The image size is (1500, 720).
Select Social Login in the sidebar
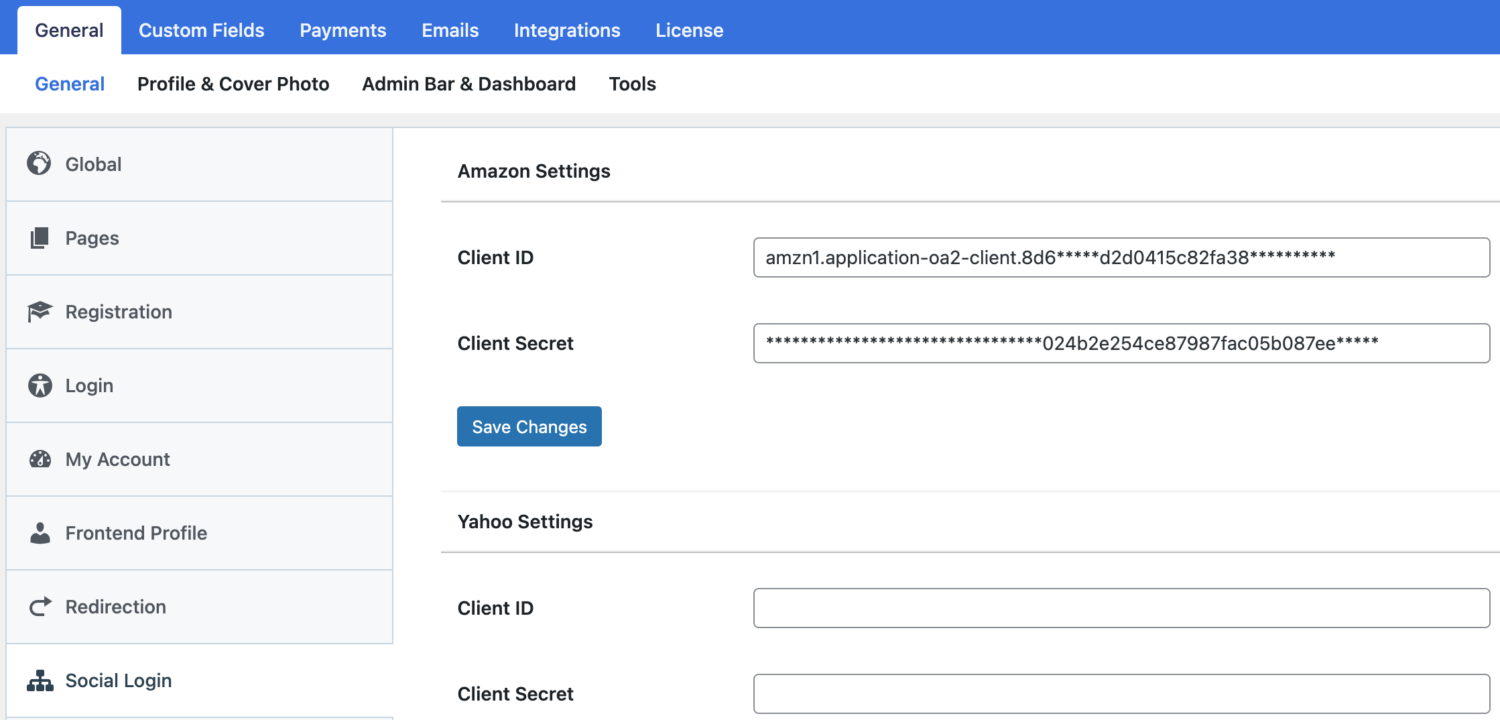point(200,681)
